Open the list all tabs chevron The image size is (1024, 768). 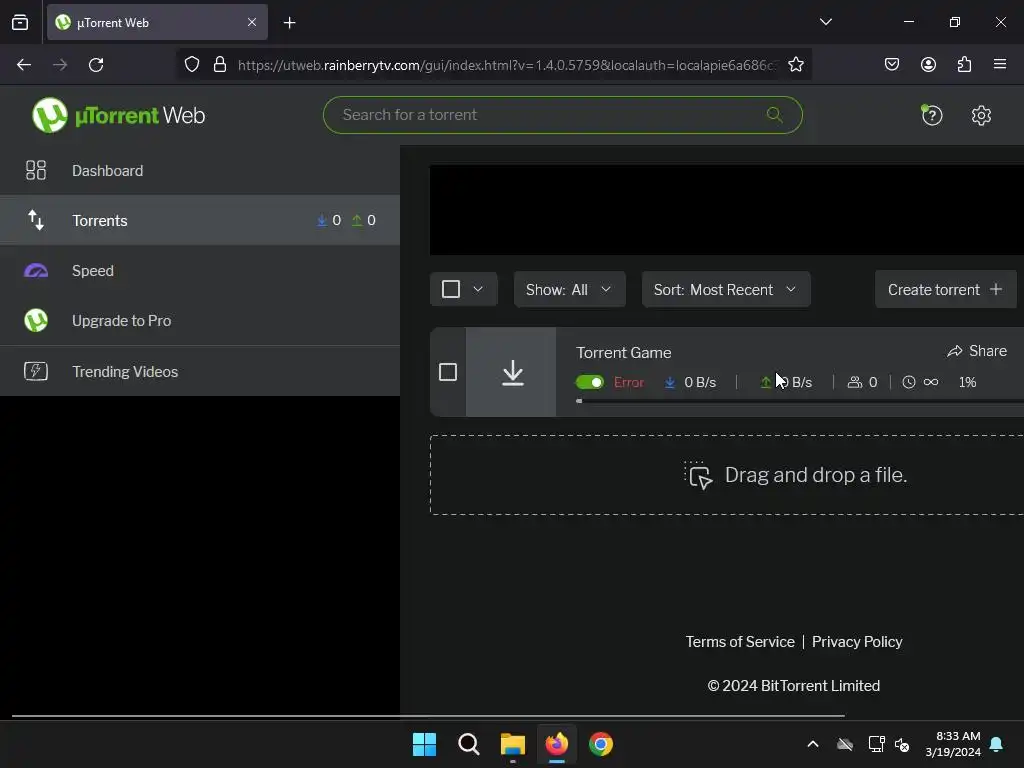[x=825, y=22]
